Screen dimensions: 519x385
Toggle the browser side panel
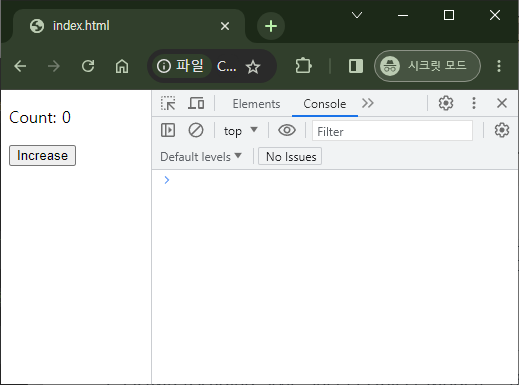point(356,66)
